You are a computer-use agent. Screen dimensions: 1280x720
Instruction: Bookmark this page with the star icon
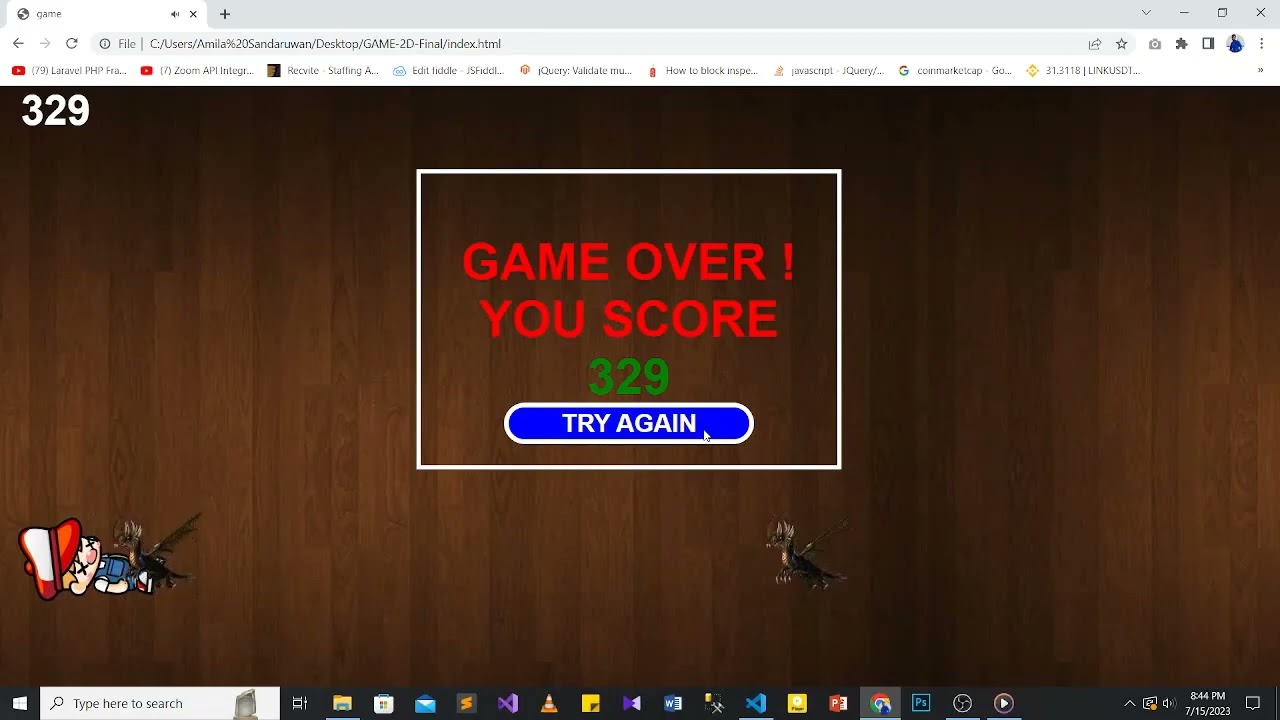[1122, 44]
